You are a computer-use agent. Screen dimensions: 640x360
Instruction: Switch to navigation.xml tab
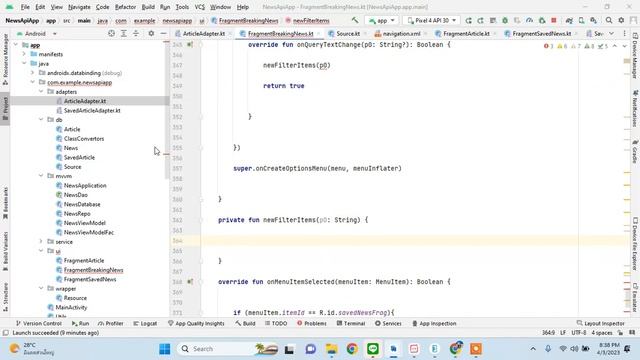point(401,33)
